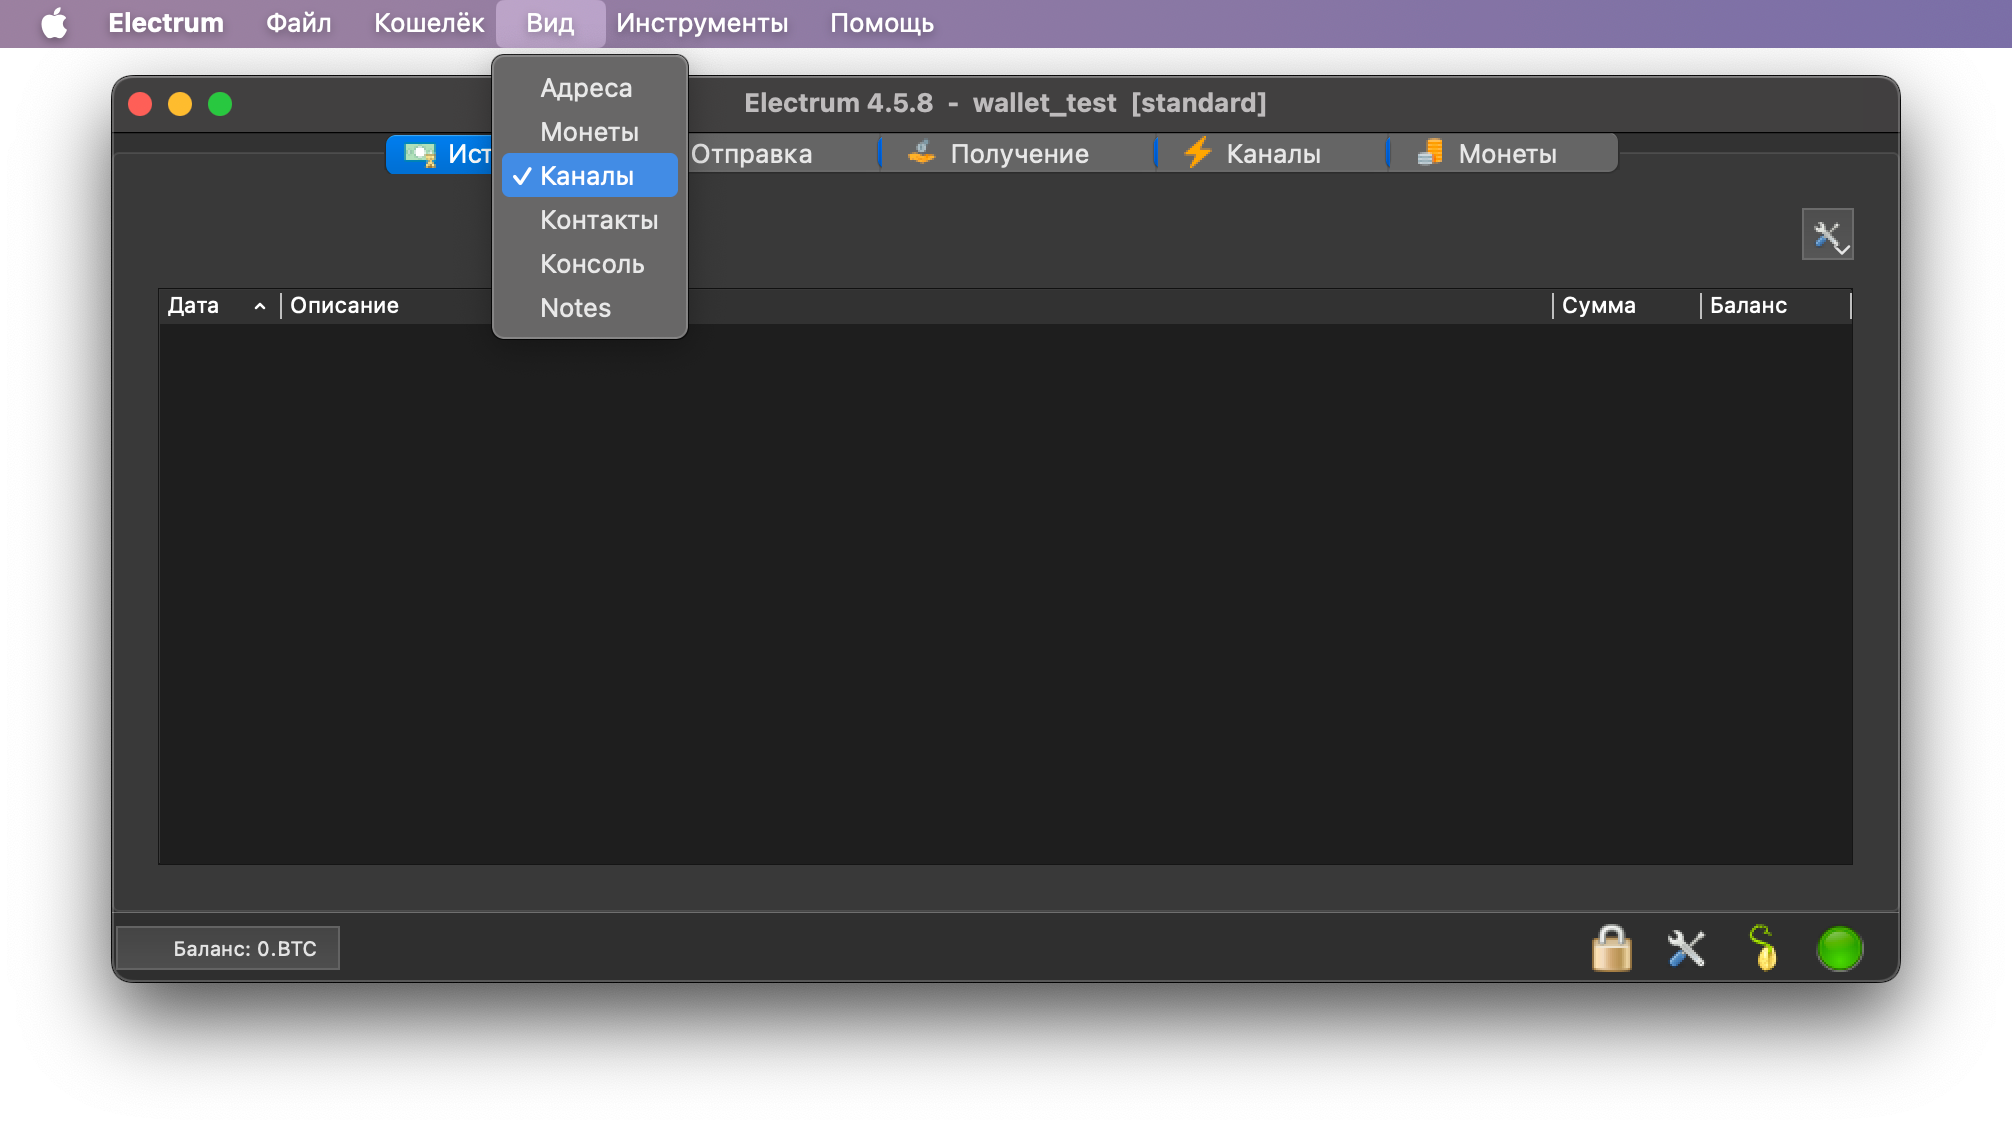Switch to the Получение tab
This screenshot has height=1130, width=2012.
(x=1019, y=154)
